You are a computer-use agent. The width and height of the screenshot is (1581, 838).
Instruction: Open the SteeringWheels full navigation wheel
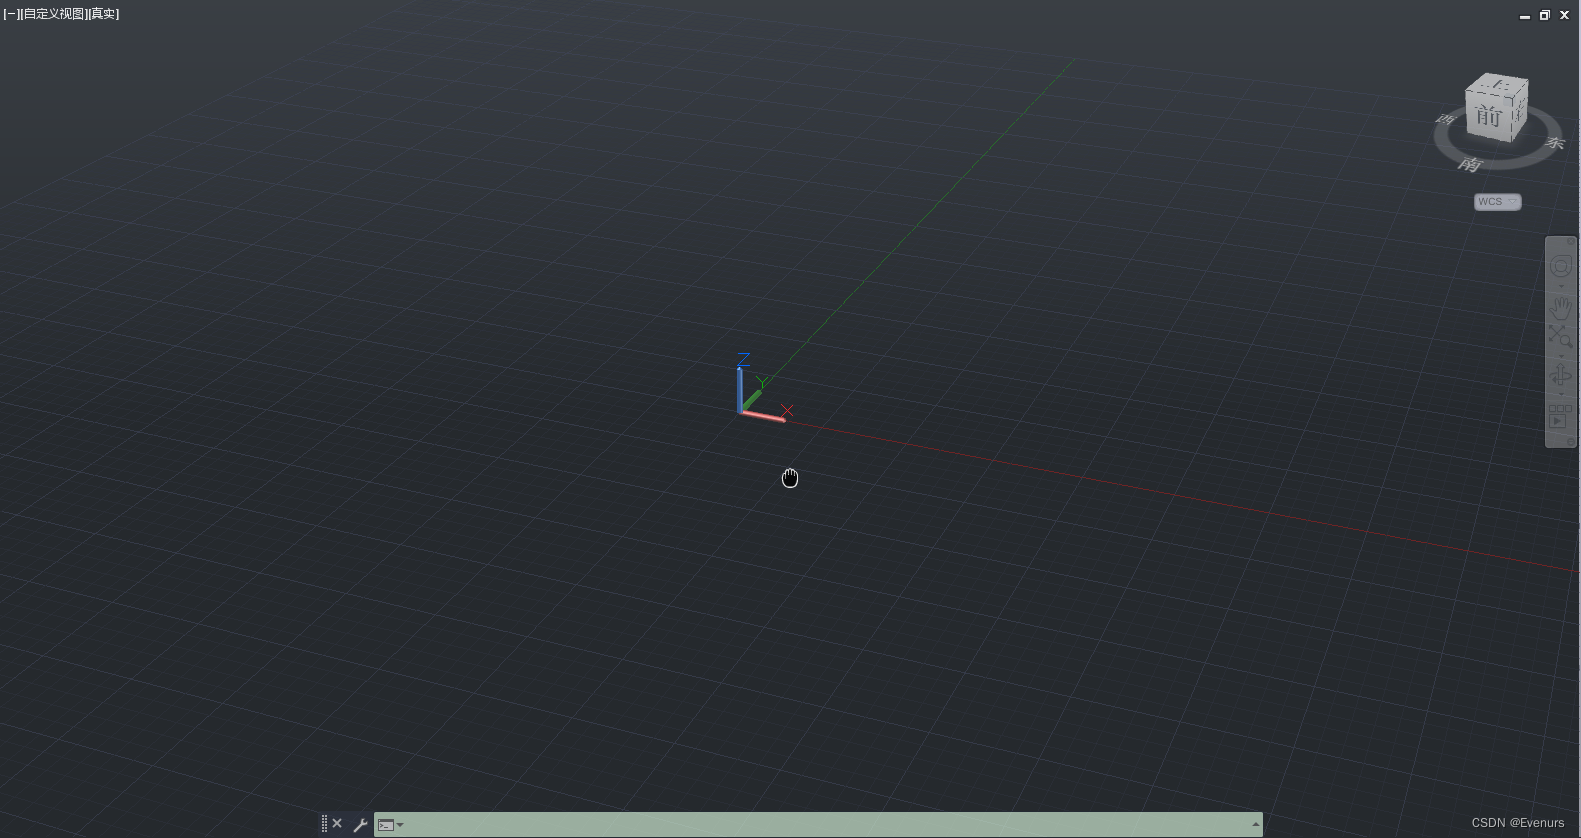click(x=1561, y=266)
